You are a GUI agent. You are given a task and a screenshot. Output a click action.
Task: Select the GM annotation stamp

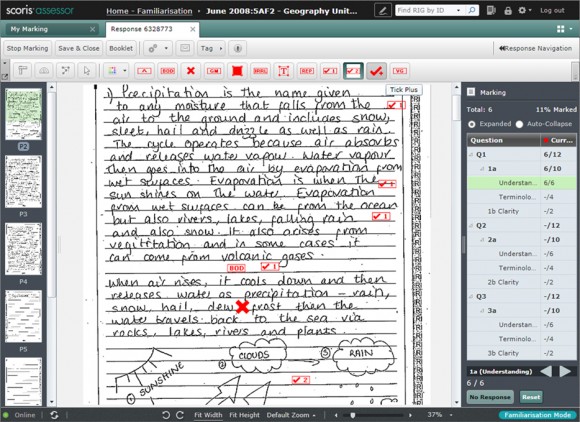(214, 71)
